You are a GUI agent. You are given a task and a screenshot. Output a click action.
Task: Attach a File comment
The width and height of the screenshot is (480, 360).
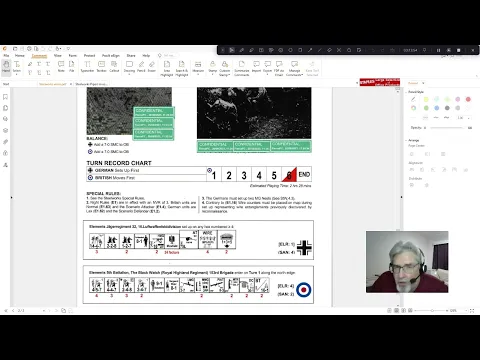coord(71,66)
